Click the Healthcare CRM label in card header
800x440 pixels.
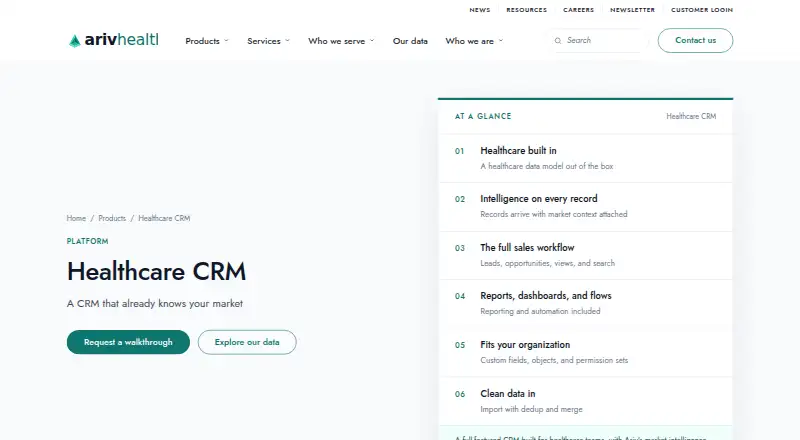point(691,116)
